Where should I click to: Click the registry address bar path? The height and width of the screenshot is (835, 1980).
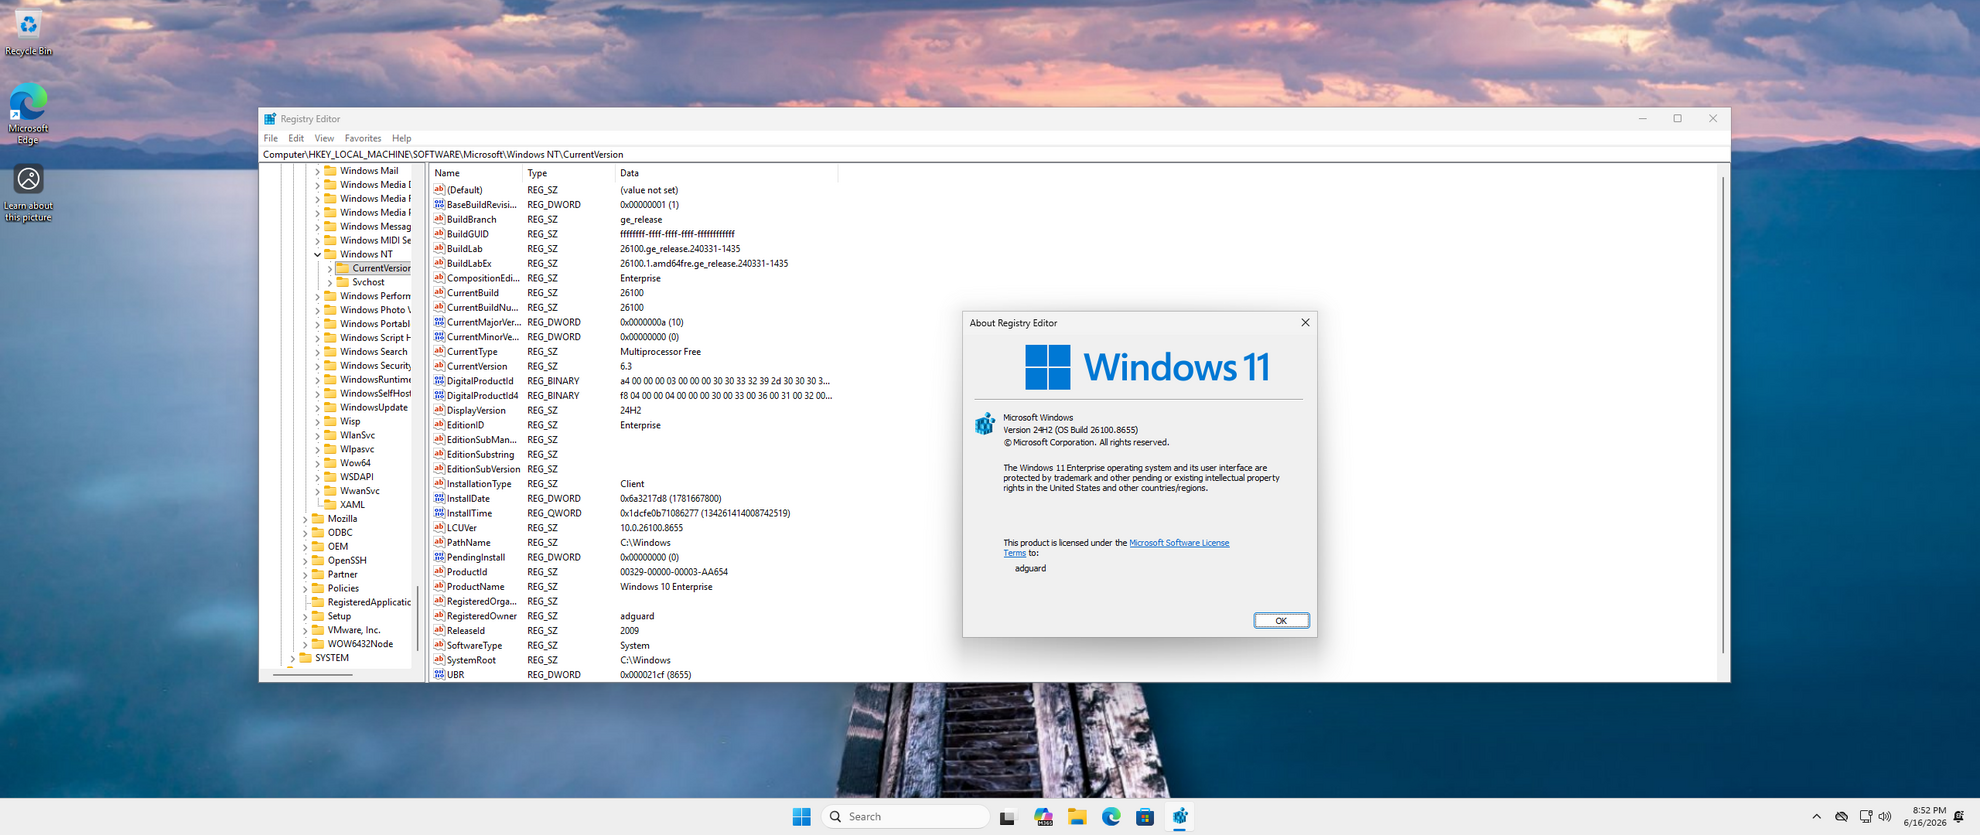(994, 155)
